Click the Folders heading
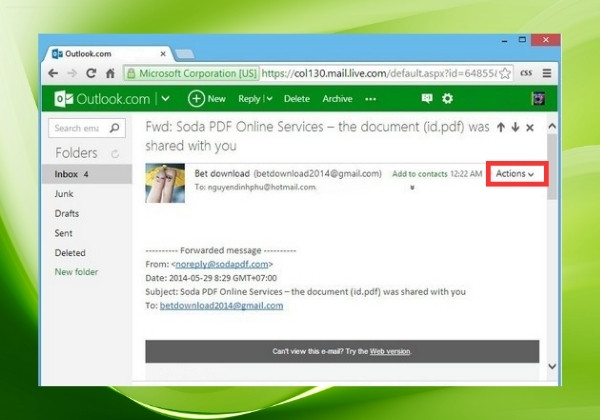Viewport: 600px width, 420px height. 76,153
